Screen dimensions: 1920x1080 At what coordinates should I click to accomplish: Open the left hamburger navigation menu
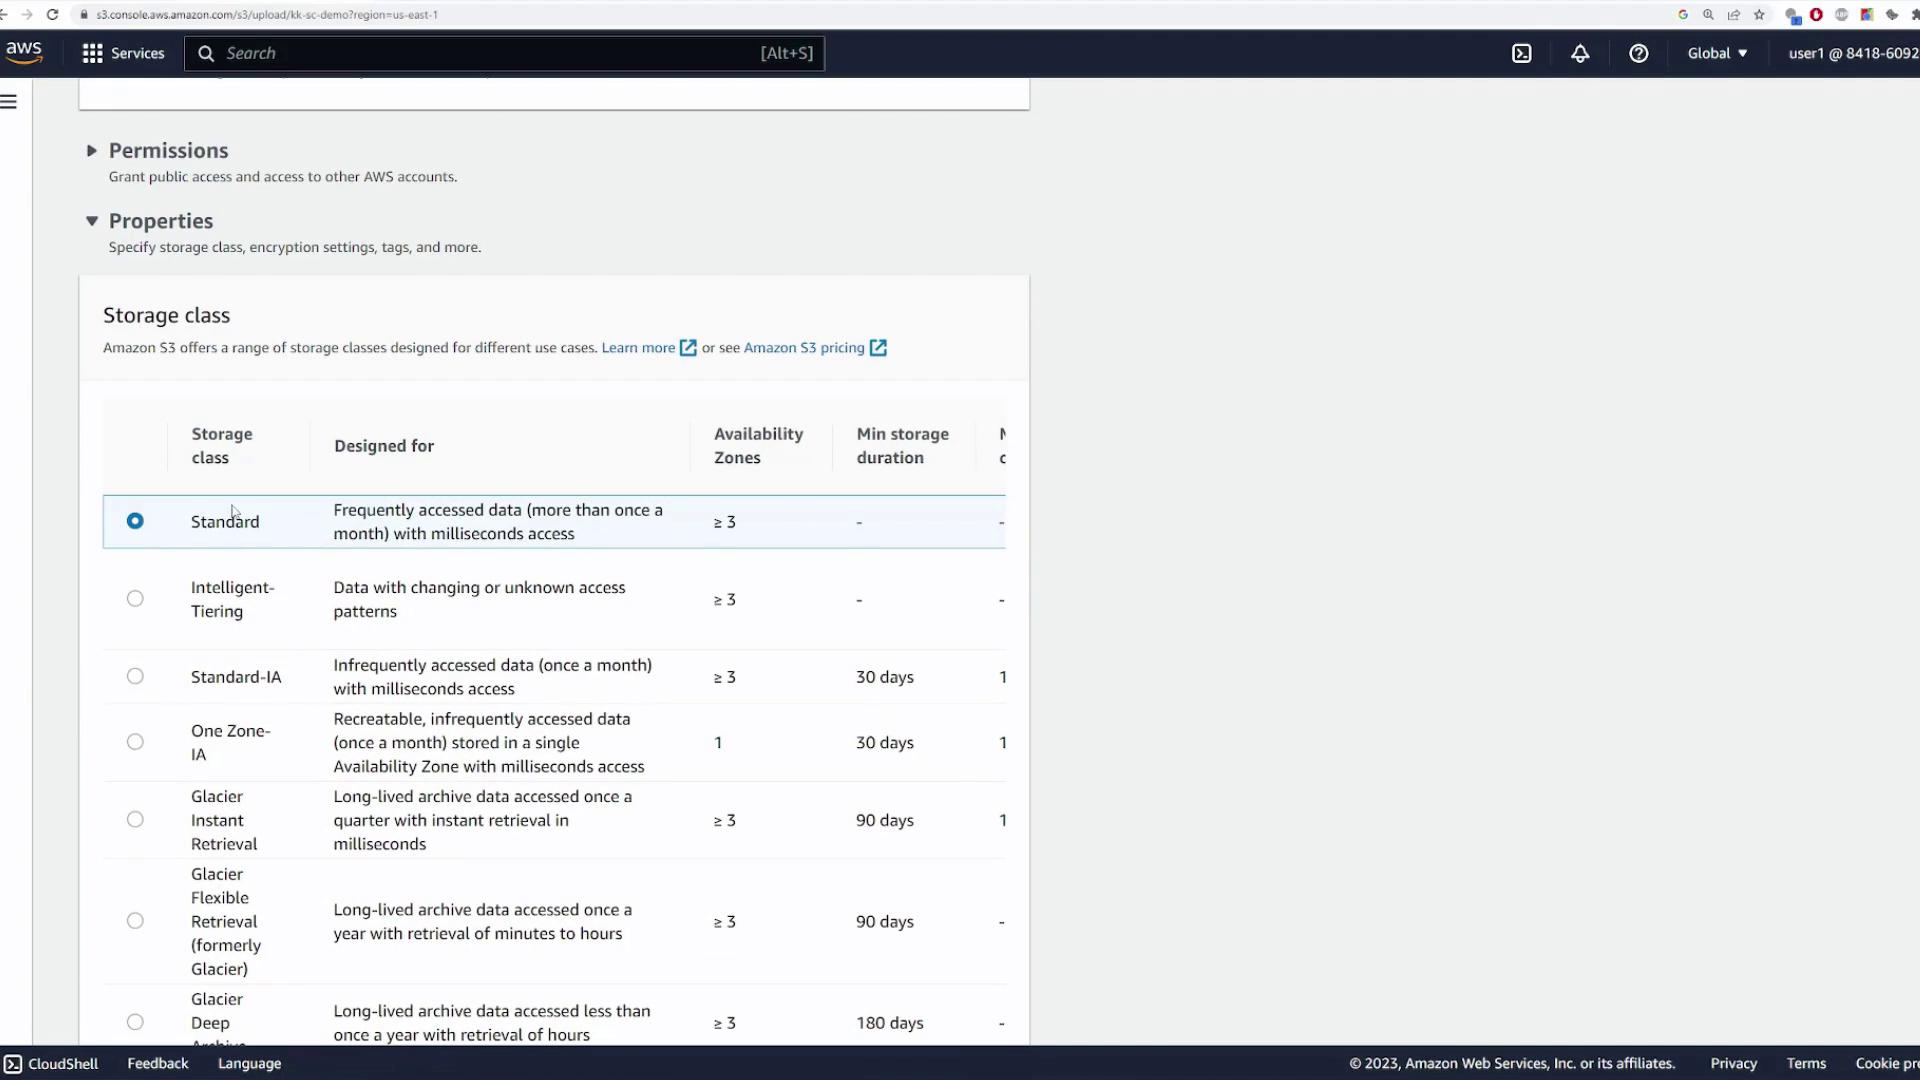click(x=9, y=101)
